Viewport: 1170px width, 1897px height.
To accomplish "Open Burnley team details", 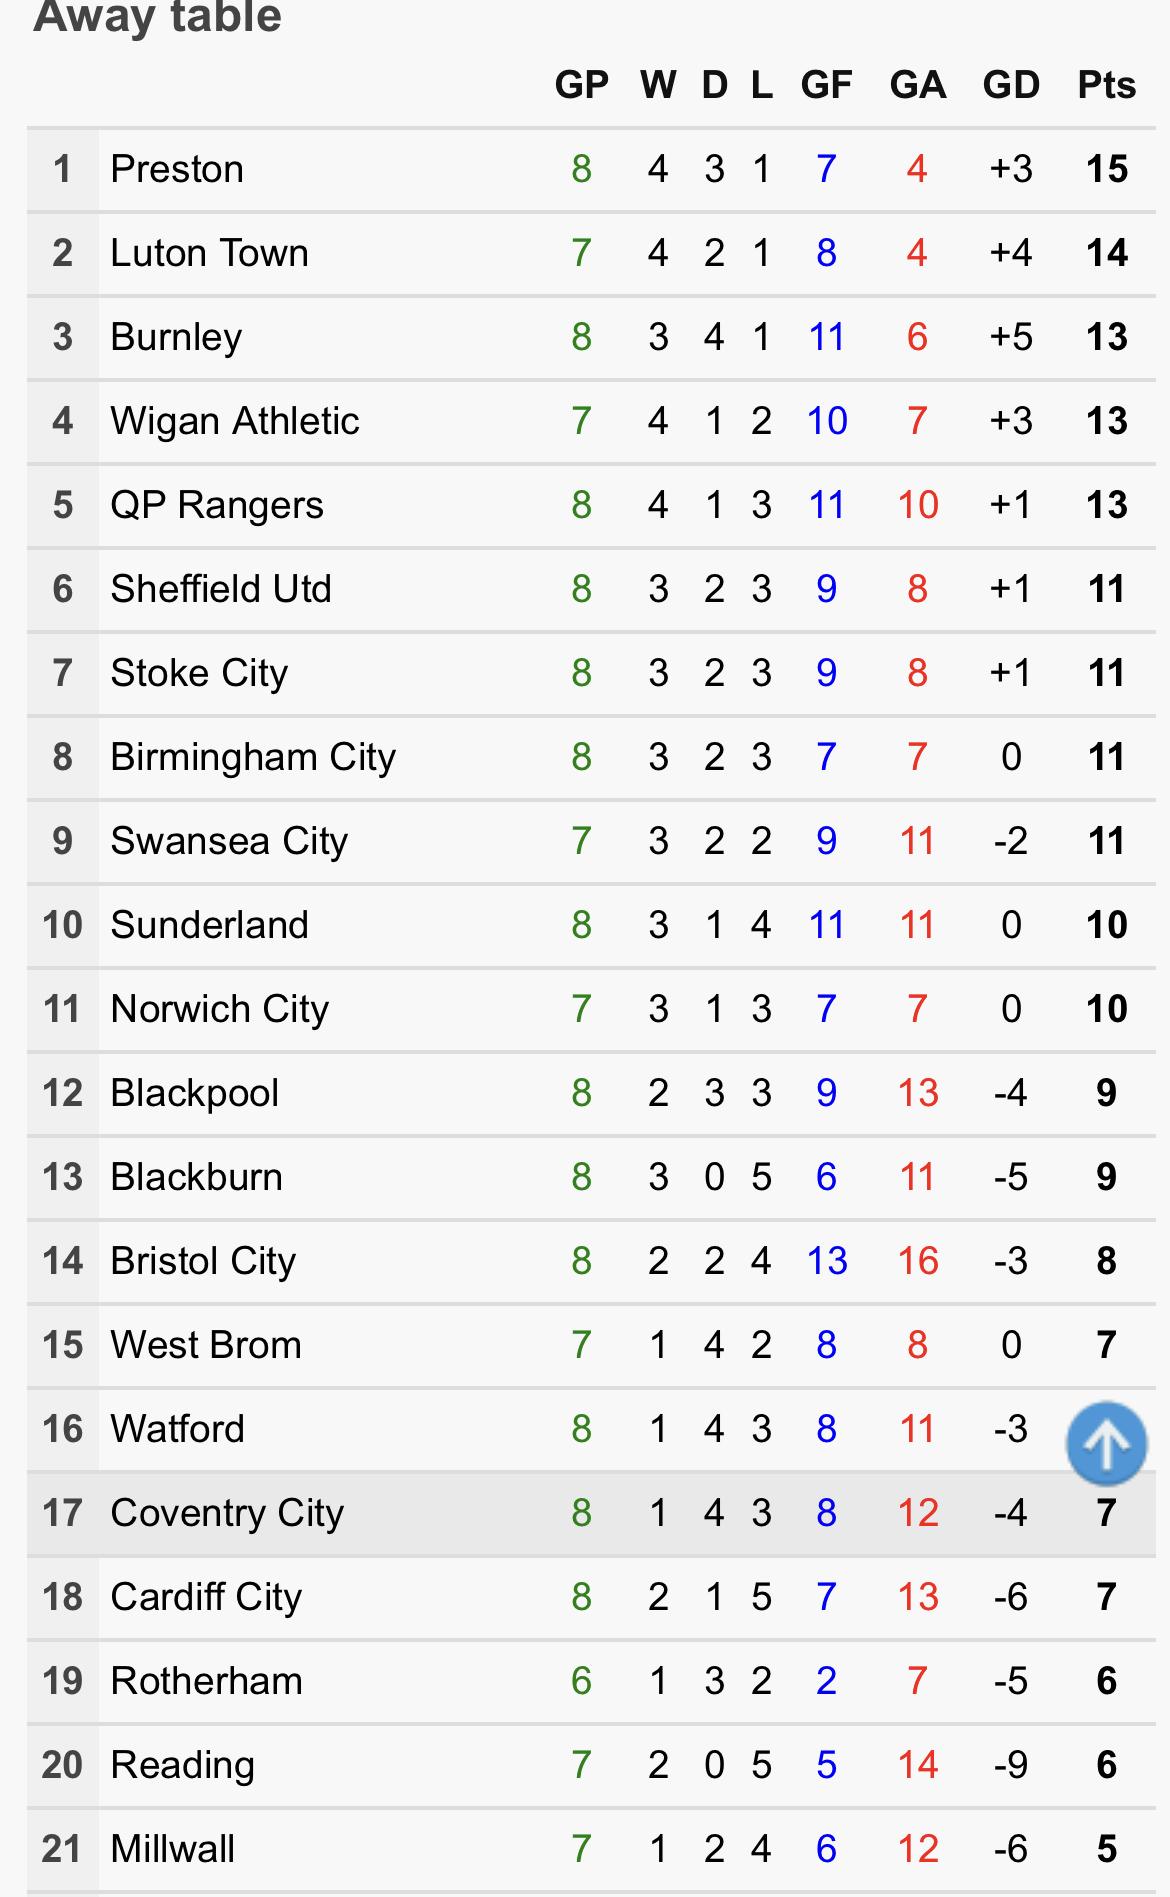I will (x=176, y=337).
